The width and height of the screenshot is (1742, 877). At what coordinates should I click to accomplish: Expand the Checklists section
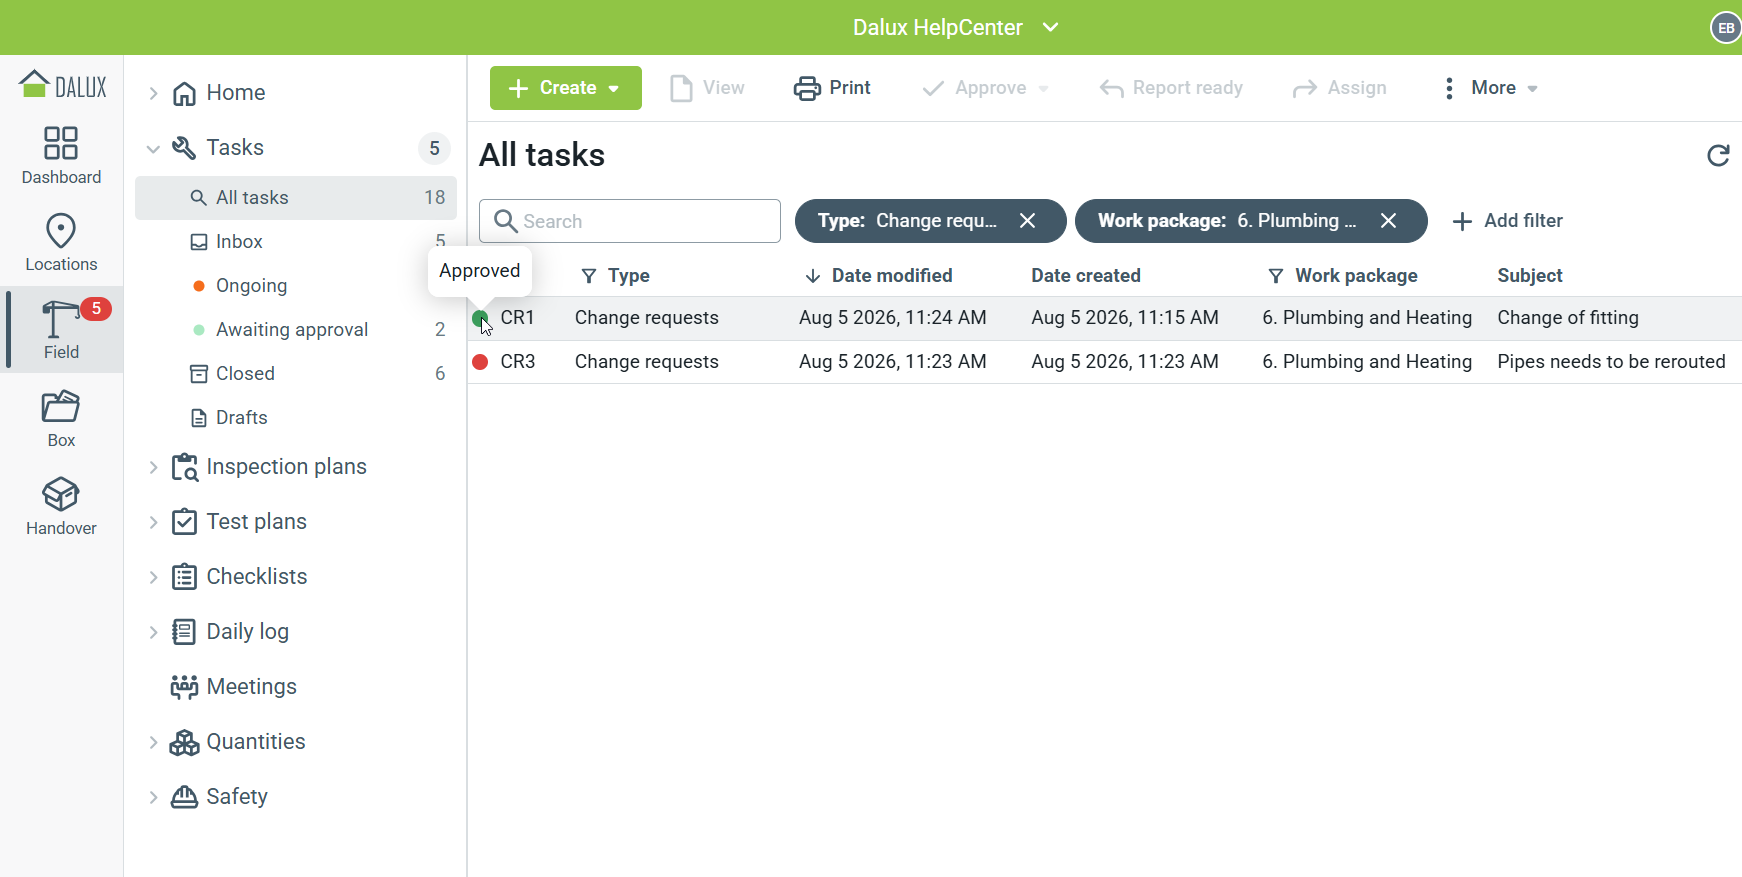(153, 577)
